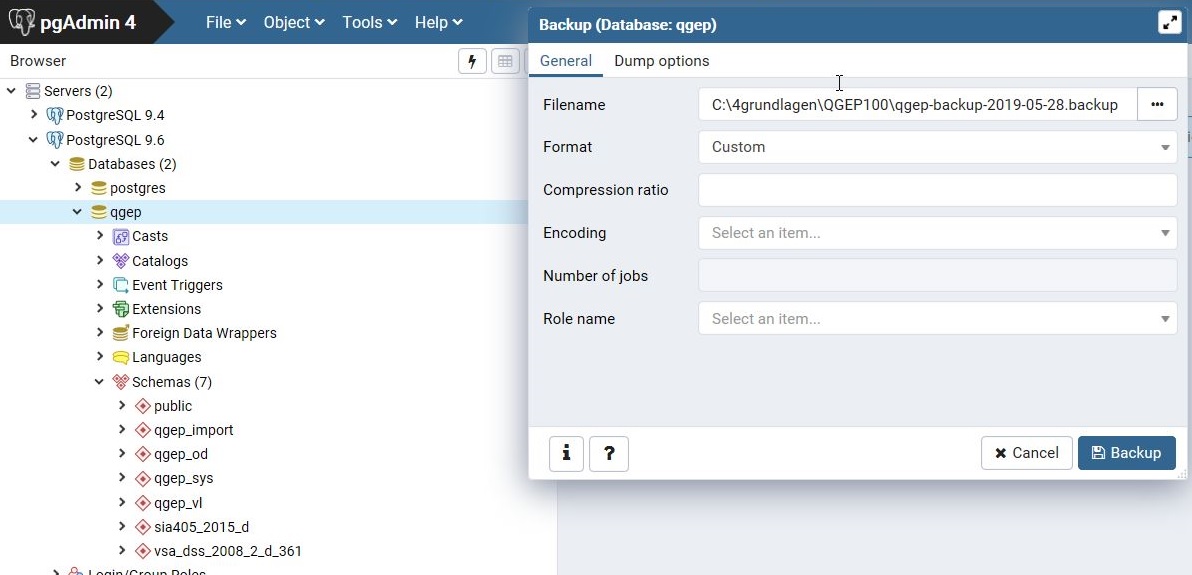
Task: Collapse the Schemas (7) node
Action: (x=100, y=381)
